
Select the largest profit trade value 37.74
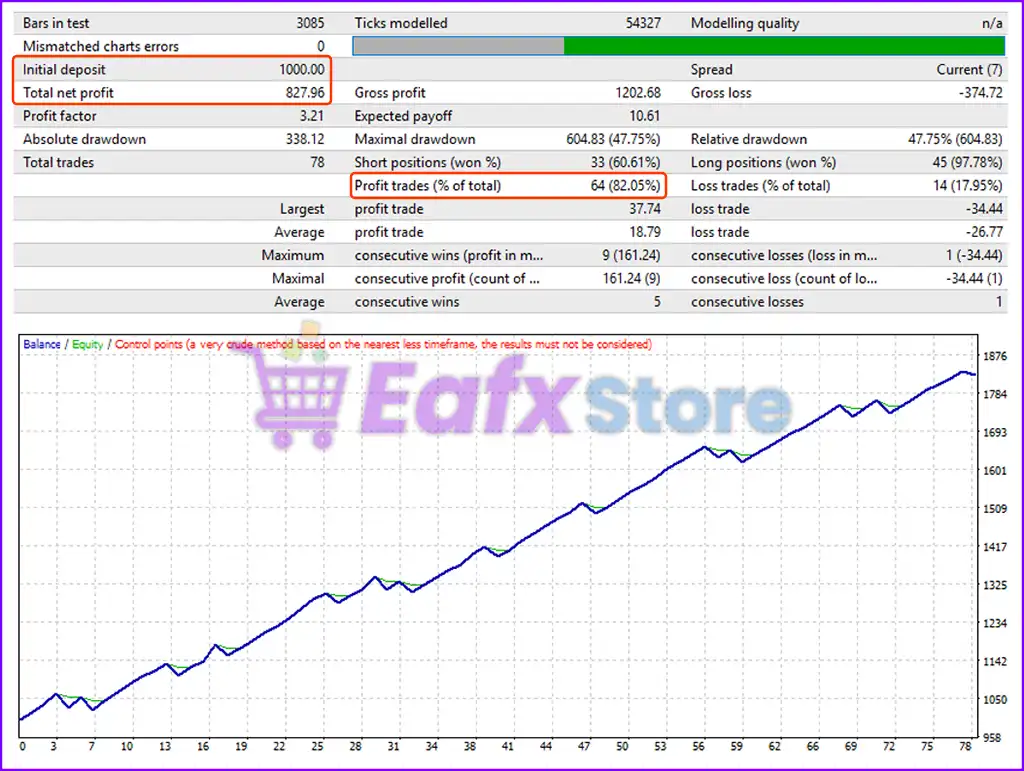645,209
